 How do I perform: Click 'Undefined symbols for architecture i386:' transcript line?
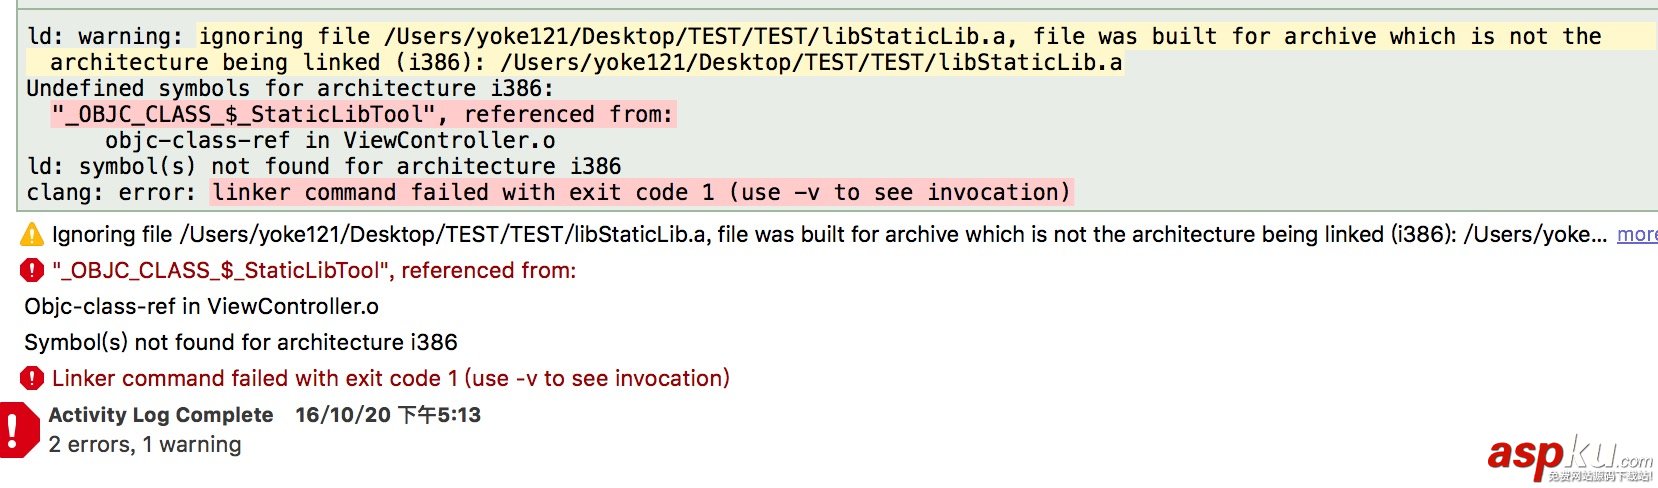point(288,88)
